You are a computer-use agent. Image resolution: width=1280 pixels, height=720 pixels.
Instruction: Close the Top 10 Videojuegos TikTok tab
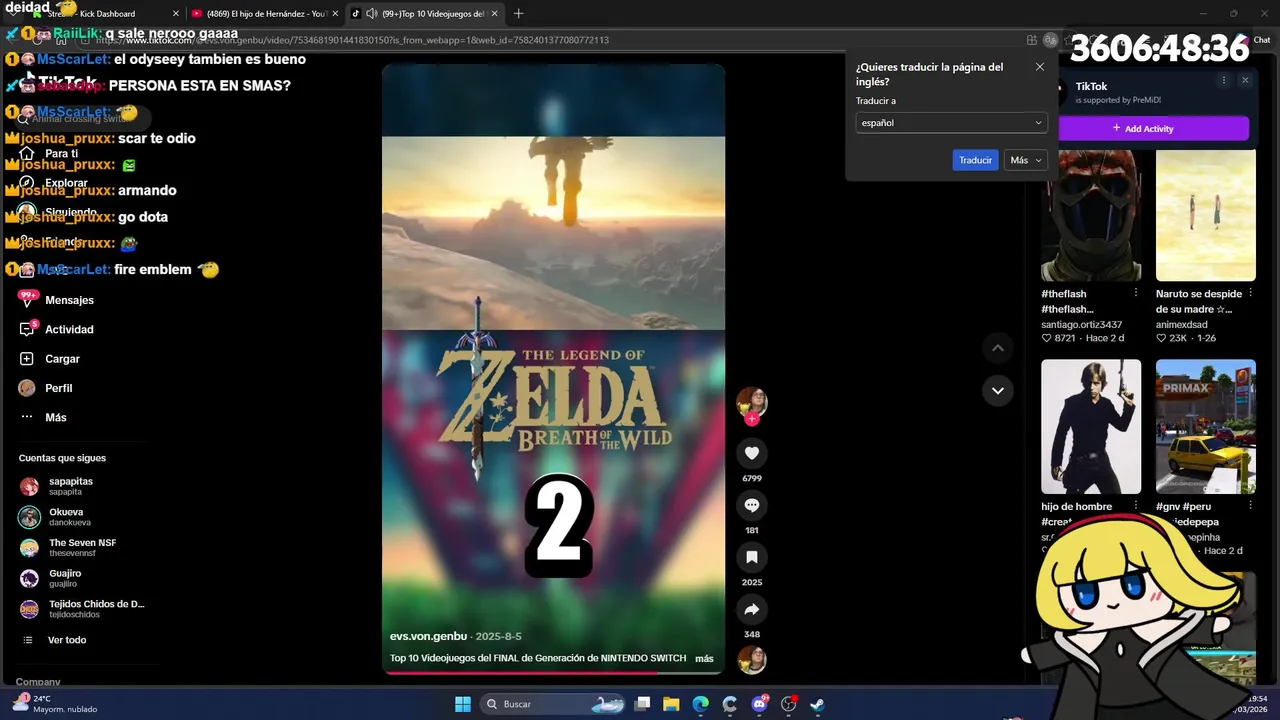(x=493, y=14)
